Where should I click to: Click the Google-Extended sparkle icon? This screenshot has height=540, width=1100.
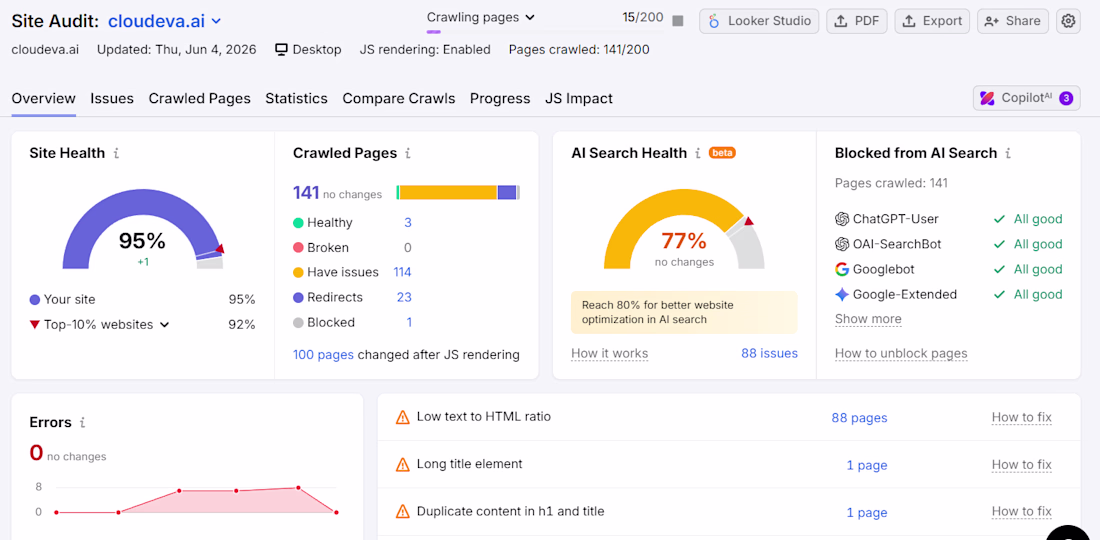click(842, 295)
